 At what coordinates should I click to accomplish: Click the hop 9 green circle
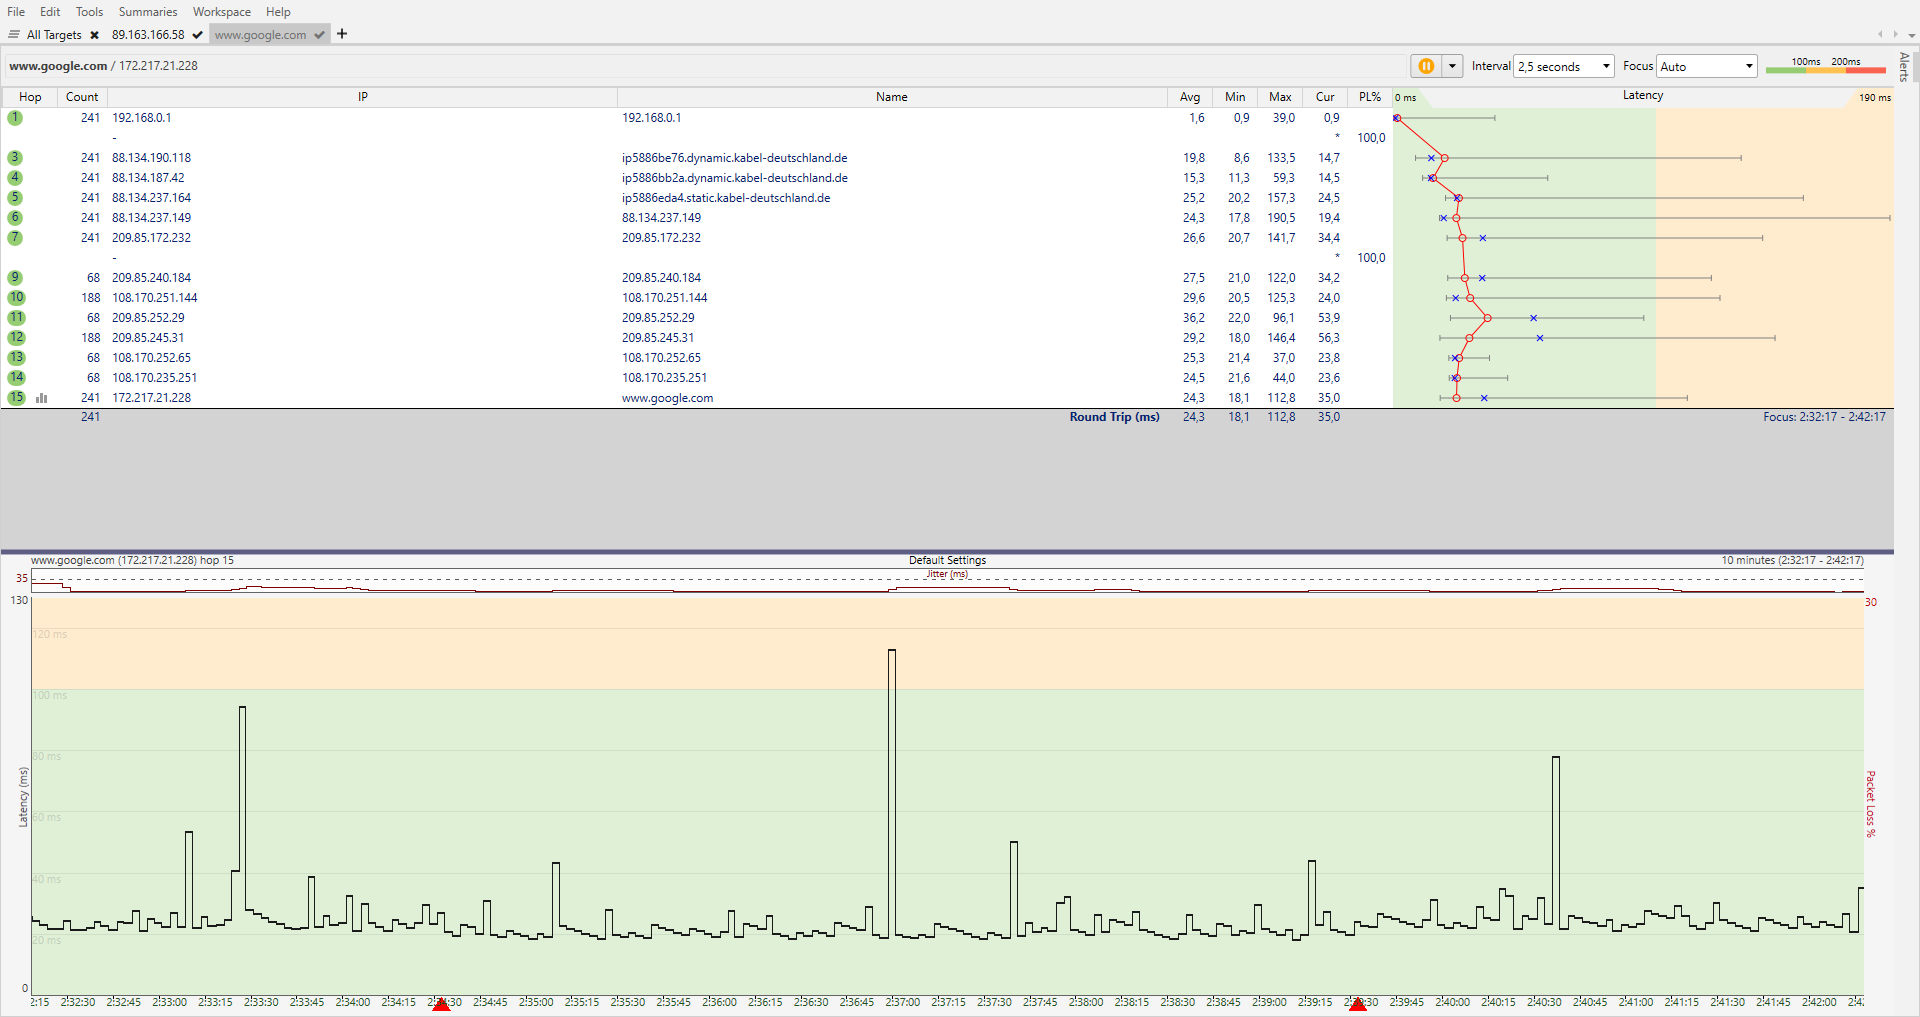pyautogui.click(x=15, y=278)
